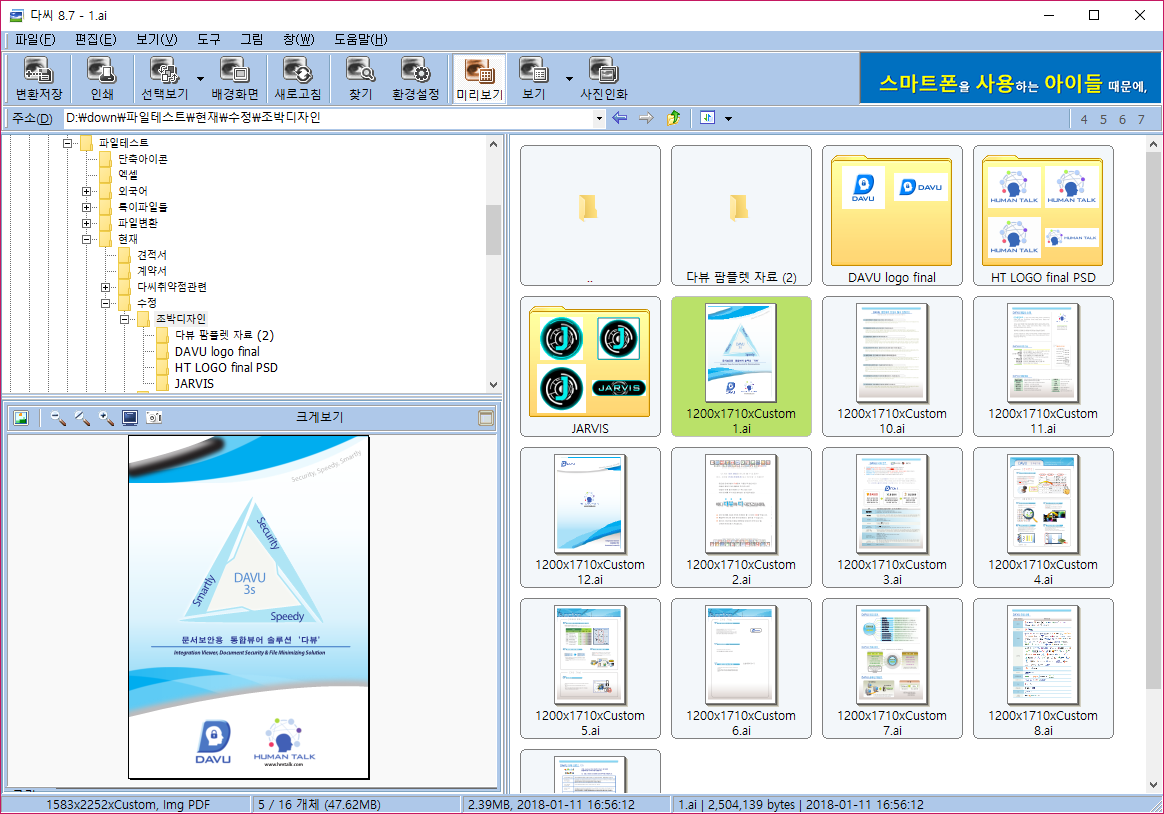
Task: Click the 변환저장 (convert and save) toolbar icon
Action: coord(39,78)
